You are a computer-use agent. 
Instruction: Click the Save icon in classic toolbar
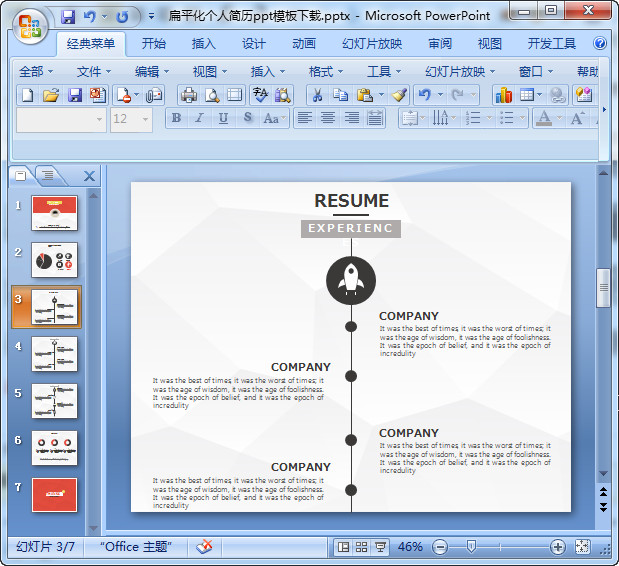click(x=75, y=95)
